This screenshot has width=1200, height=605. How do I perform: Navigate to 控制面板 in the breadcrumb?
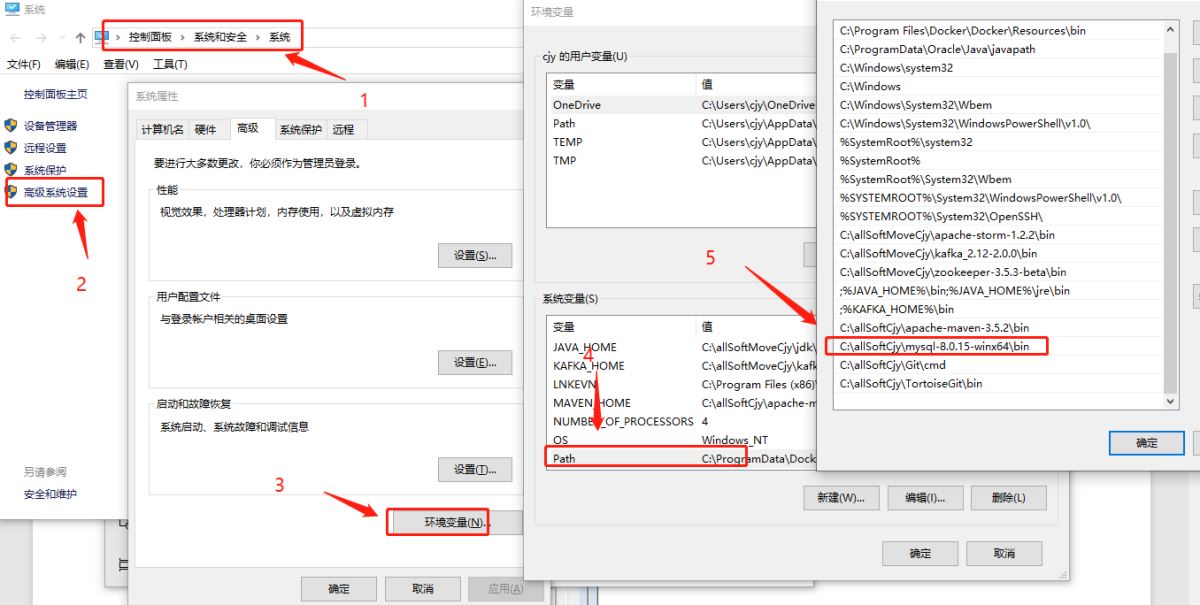point(150,37)
